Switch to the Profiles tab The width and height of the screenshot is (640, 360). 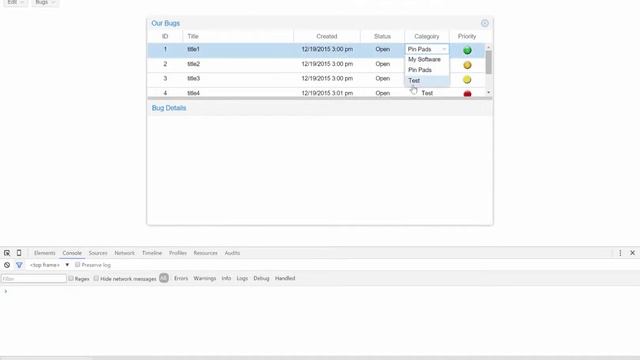coord(178,253)
